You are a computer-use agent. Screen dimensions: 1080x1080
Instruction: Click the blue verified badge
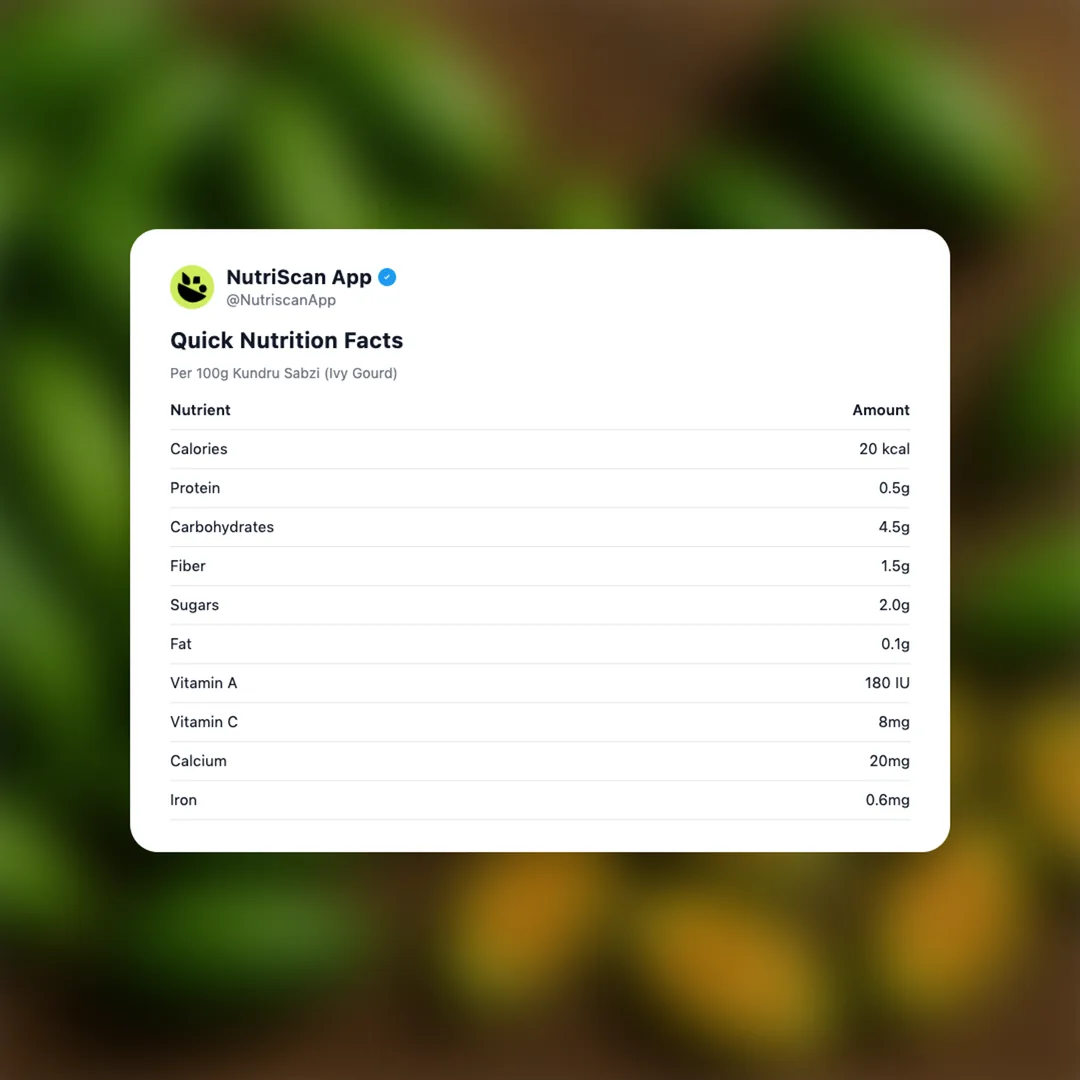pyautogui.click(x=387, y=277)
